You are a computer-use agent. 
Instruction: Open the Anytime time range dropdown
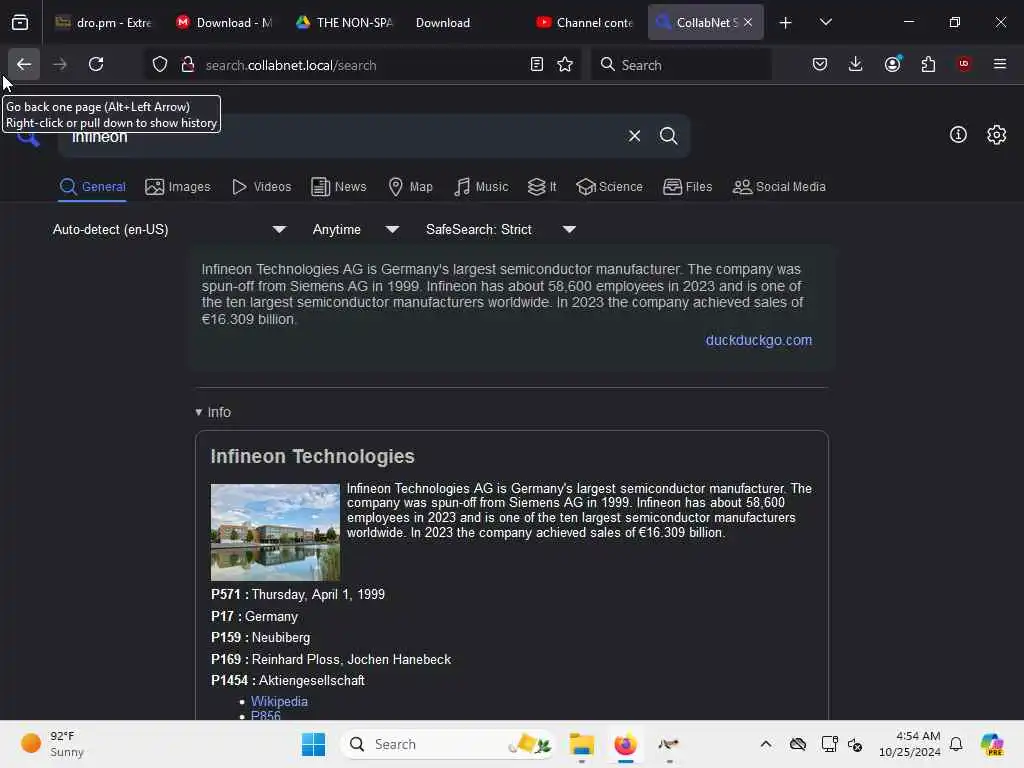pyautogui.click(x=355, y=229)
